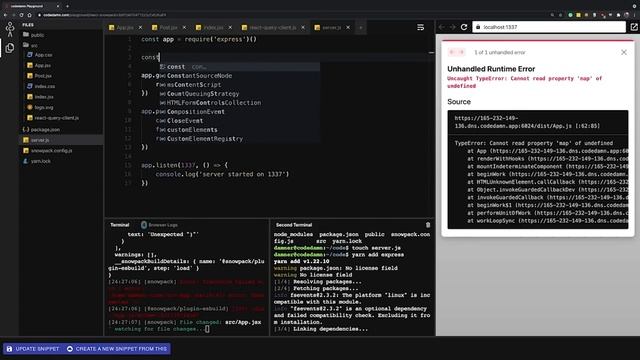Image resolution: width=640 pixels, height=360 pixels.
Task: Select CompositionEvent autocomplete suggestion
Action: point(240,112)
